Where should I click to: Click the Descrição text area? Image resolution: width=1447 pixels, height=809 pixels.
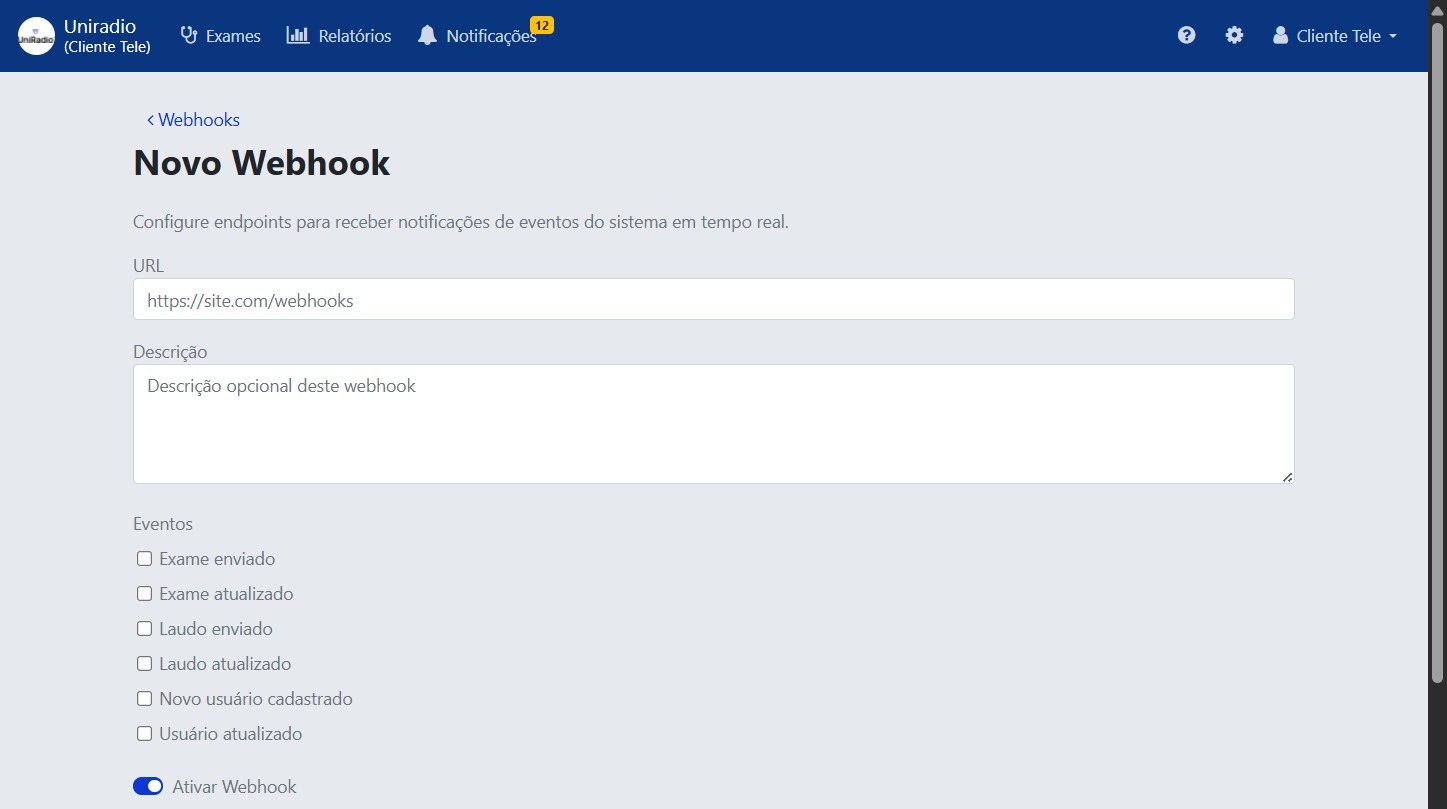tap(712, 423)
